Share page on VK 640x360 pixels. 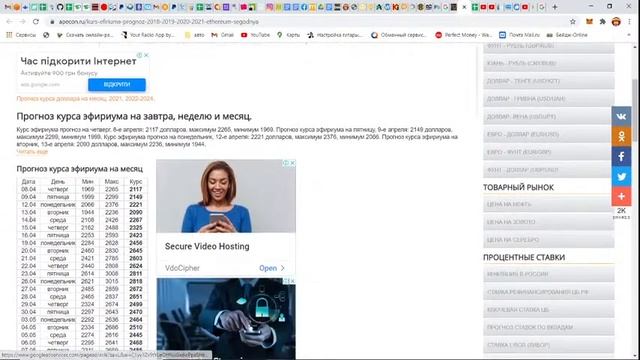621,116
